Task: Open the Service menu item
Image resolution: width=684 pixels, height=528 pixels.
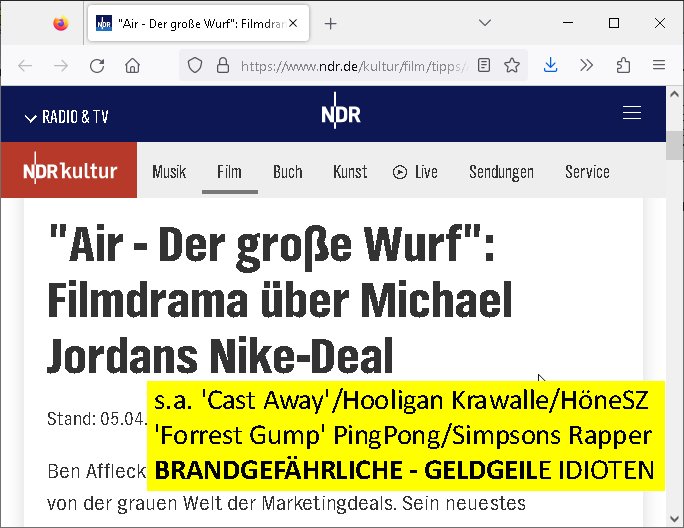Action: 587,172
